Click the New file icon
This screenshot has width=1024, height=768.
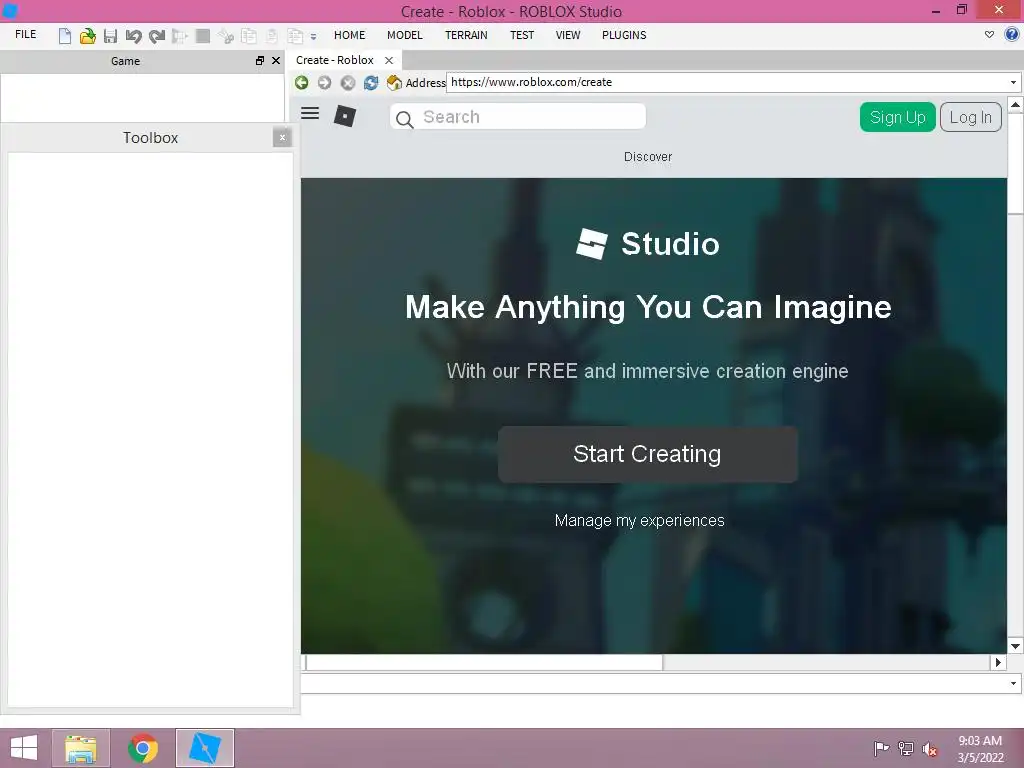(x=64, y=35)
